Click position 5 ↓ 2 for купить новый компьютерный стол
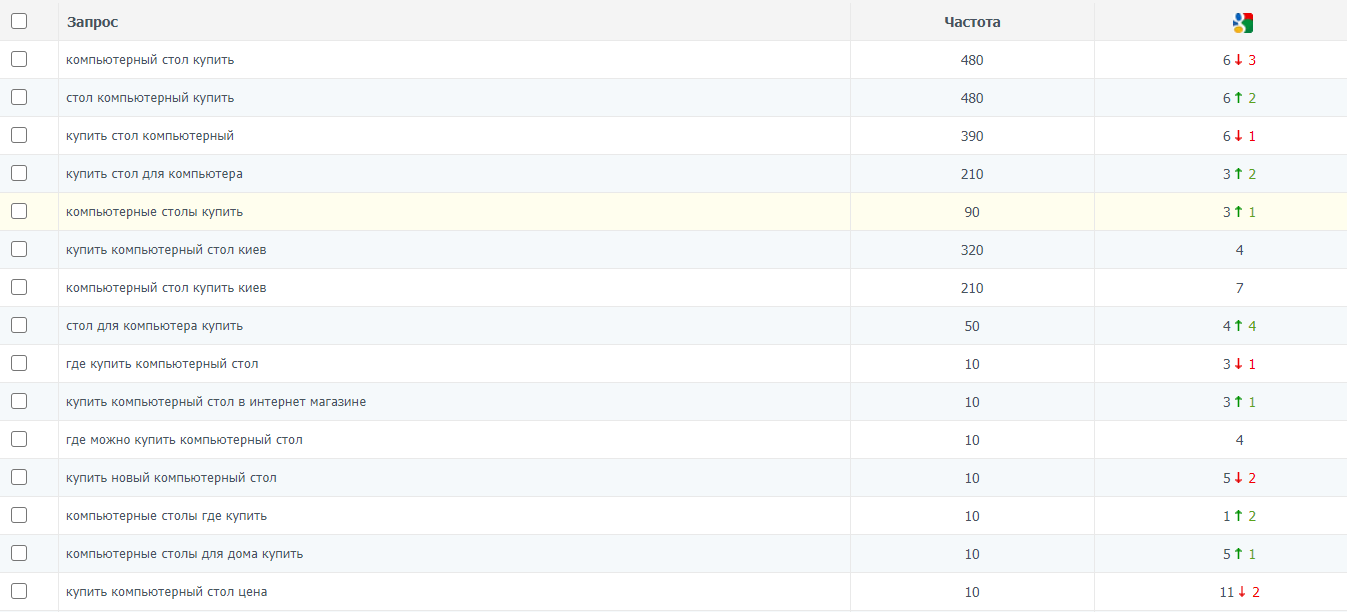 [x=1239, y=478]
